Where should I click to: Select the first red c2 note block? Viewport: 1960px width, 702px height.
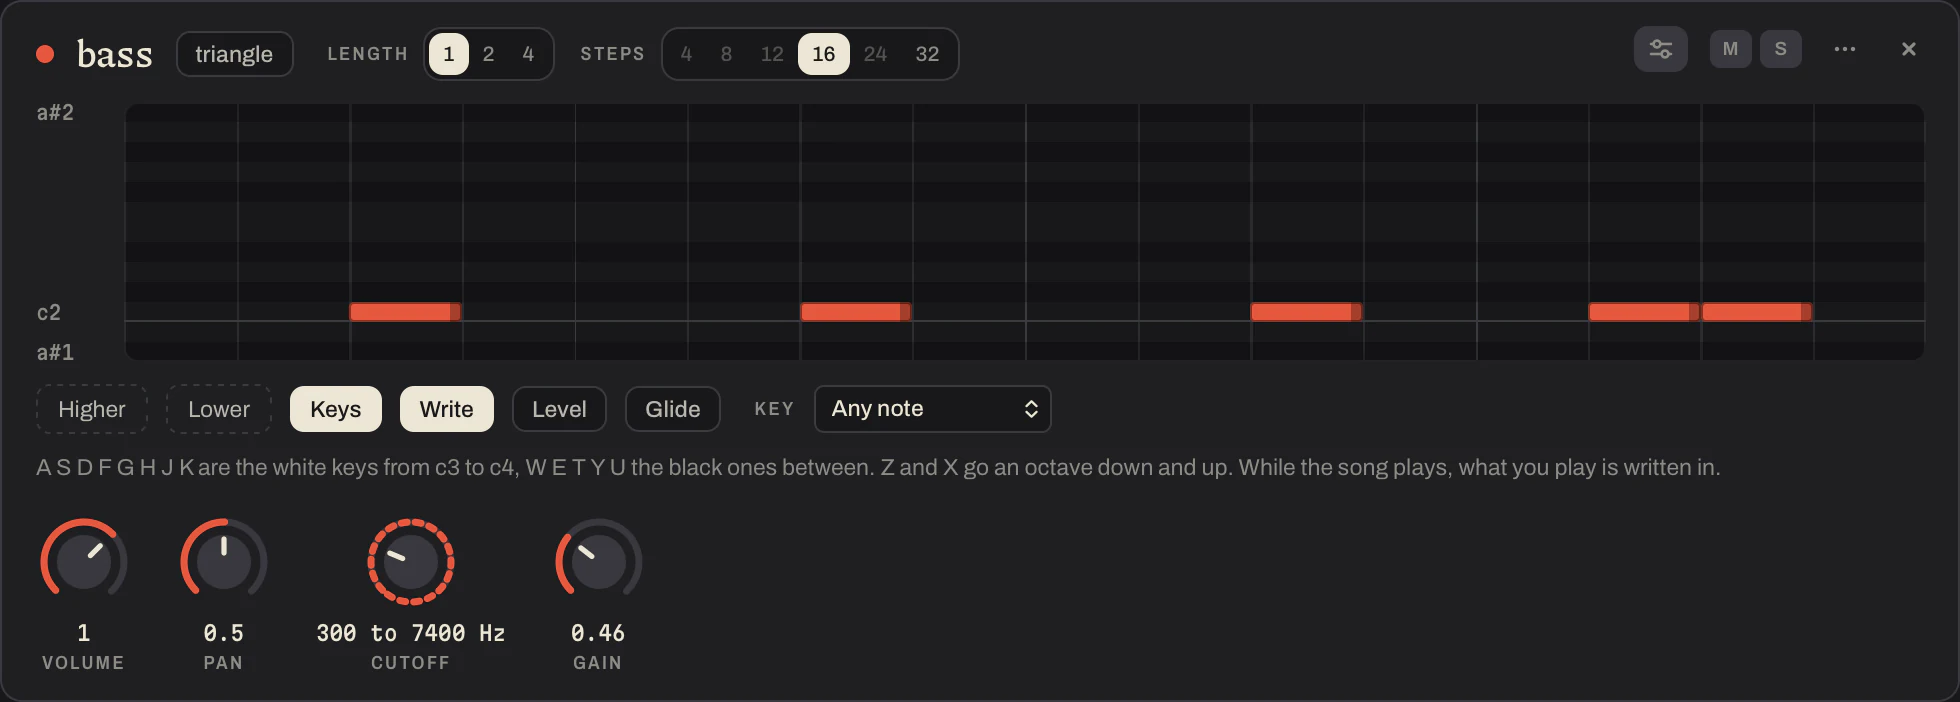[x=405, y=312]
